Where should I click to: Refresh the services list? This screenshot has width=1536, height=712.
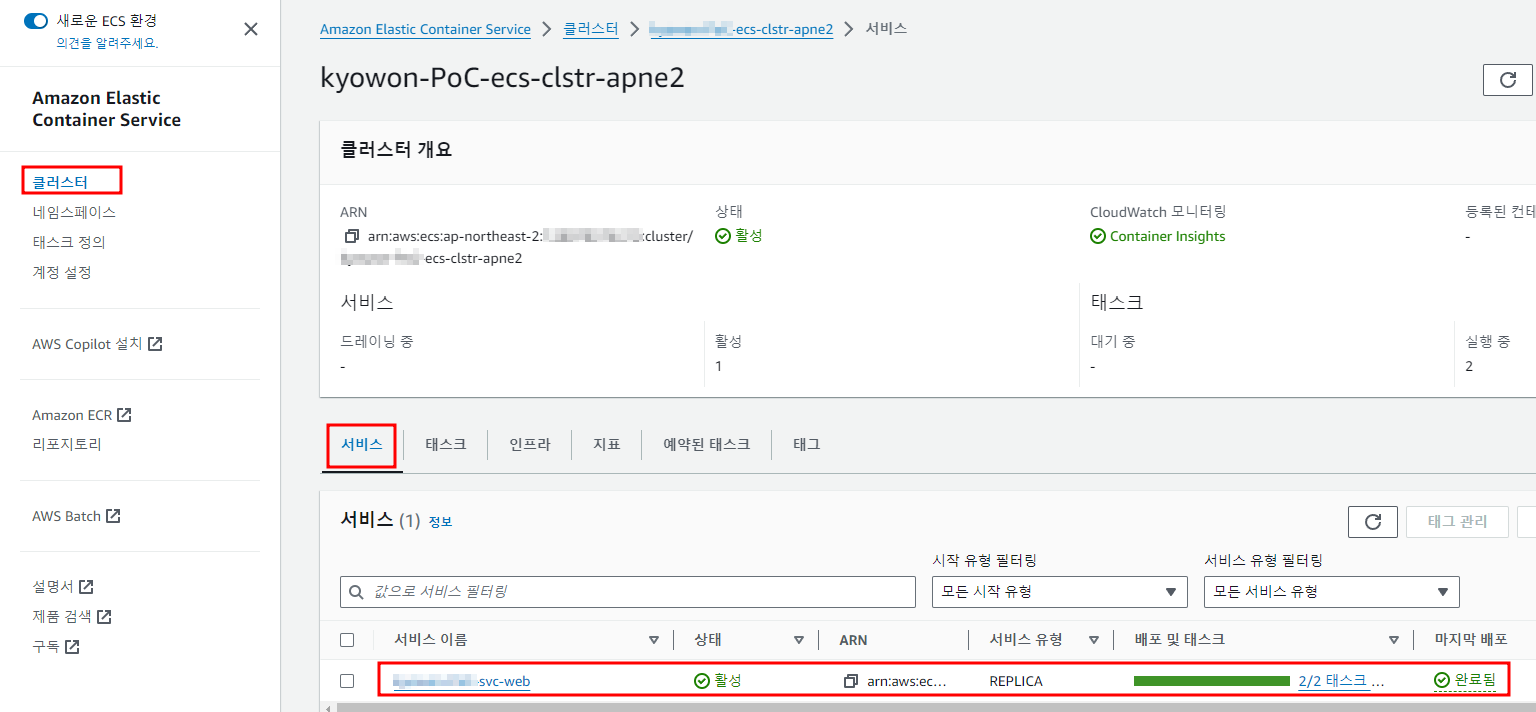(x=1372, y=521)
